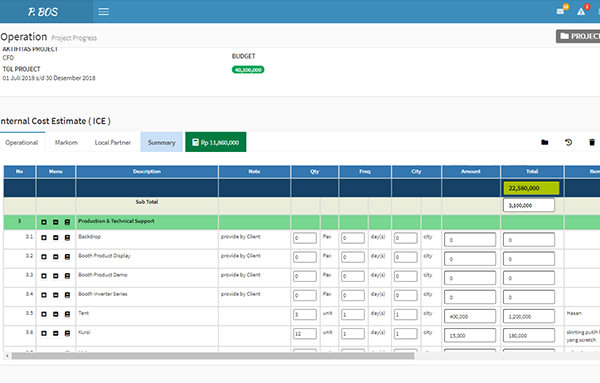Click the trash delete icon

point(592,142)
